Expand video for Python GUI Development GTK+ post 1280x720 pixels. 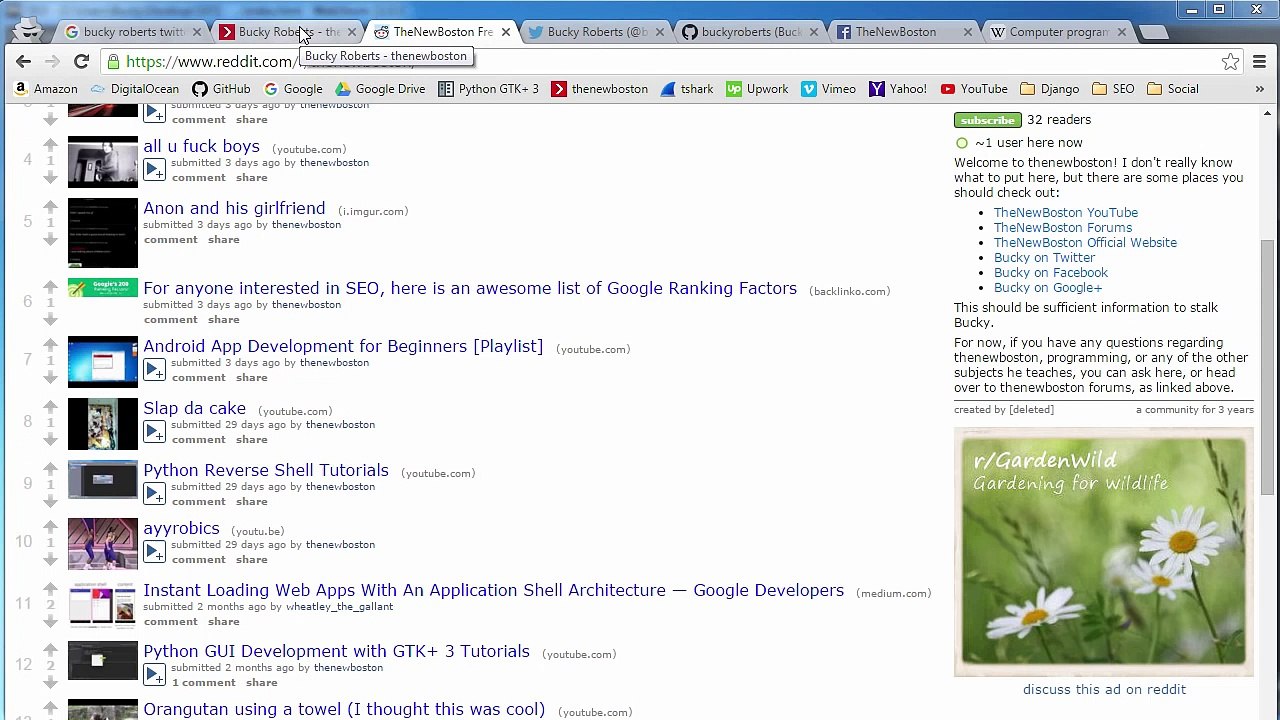point(154,675)
